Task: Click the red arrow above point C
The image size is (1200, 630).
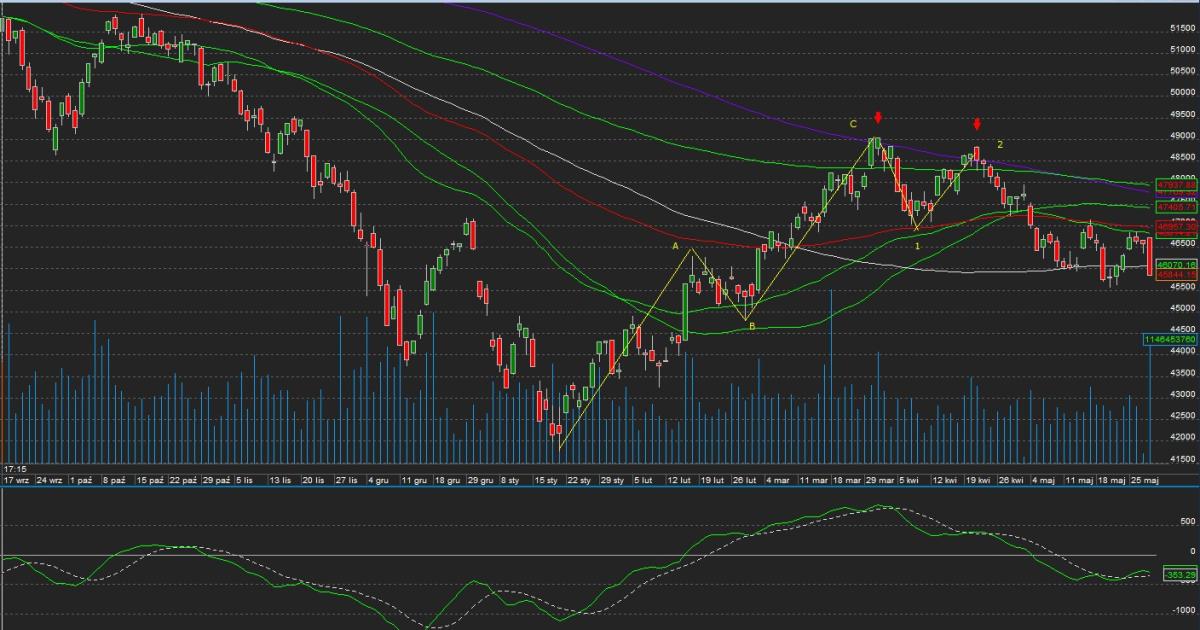Action: (x=878, y=120)
